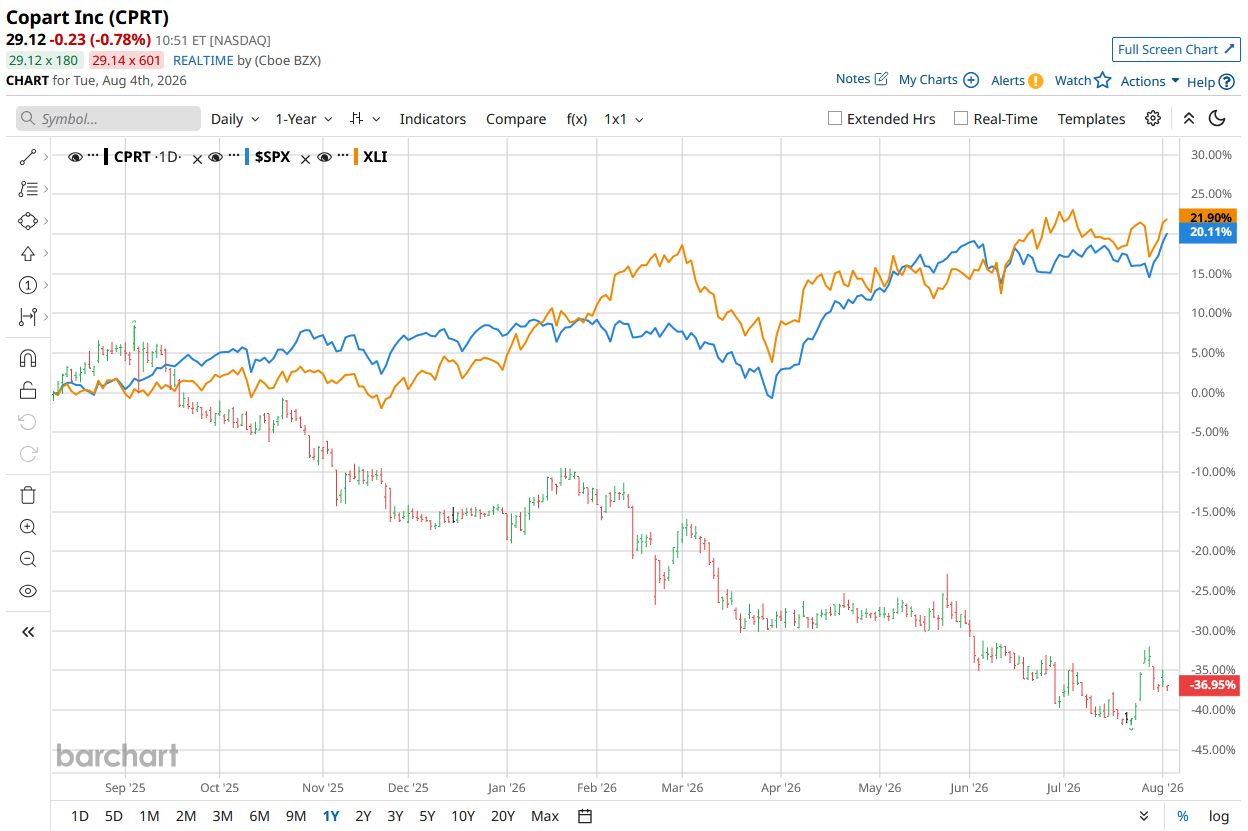
Task: Delete drawings with the trash icon
Action: click(28, 495)
